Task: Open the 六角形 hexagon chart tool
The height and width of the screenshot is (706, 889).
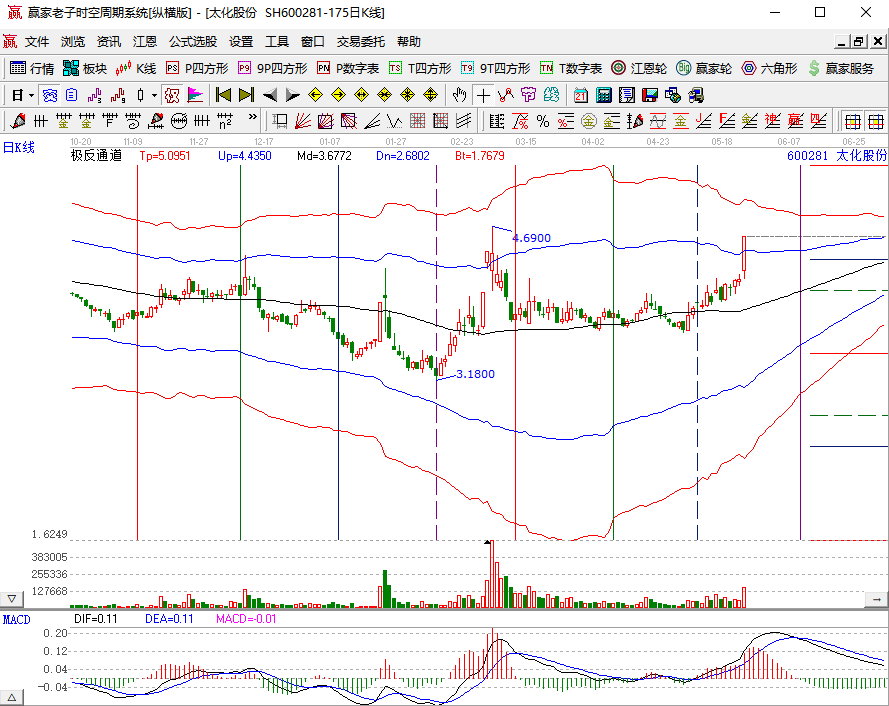Action: click(769, 68)
